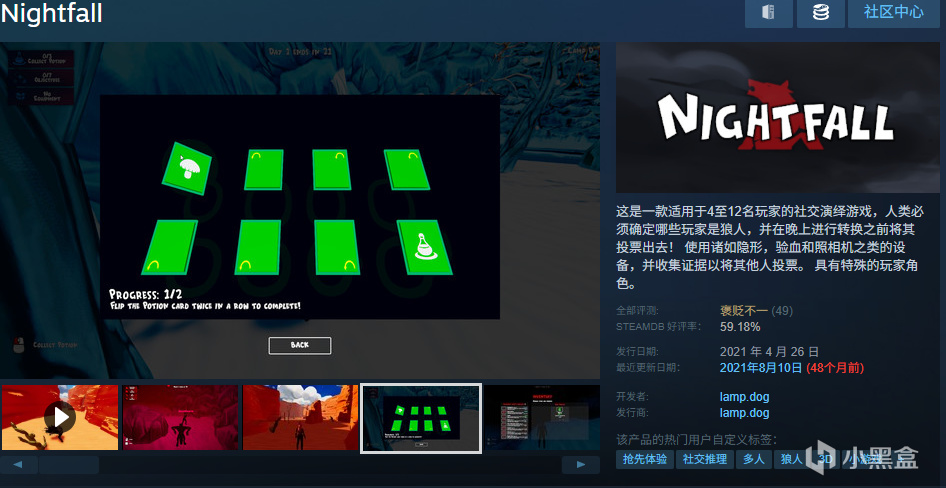Click the STEAMDB 好评率: label

658,327
